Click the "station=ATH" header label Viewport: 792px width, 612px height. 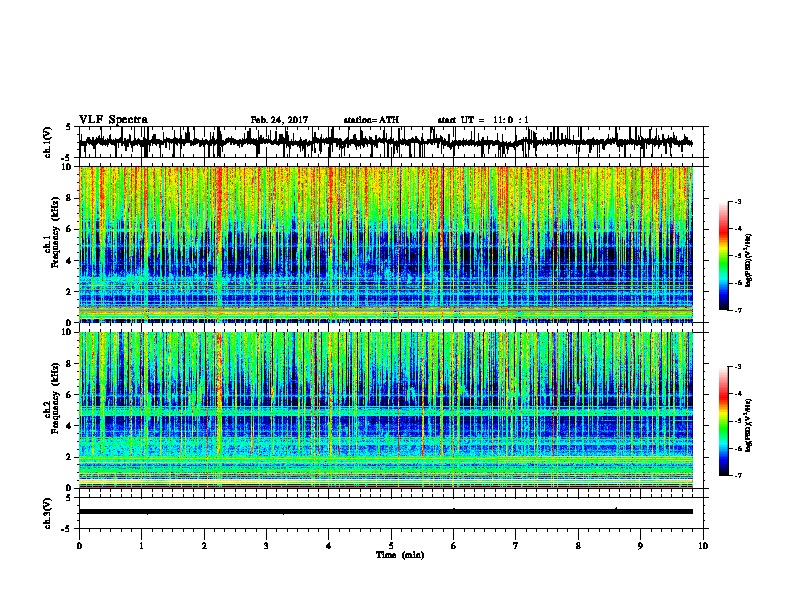point(371,120)
